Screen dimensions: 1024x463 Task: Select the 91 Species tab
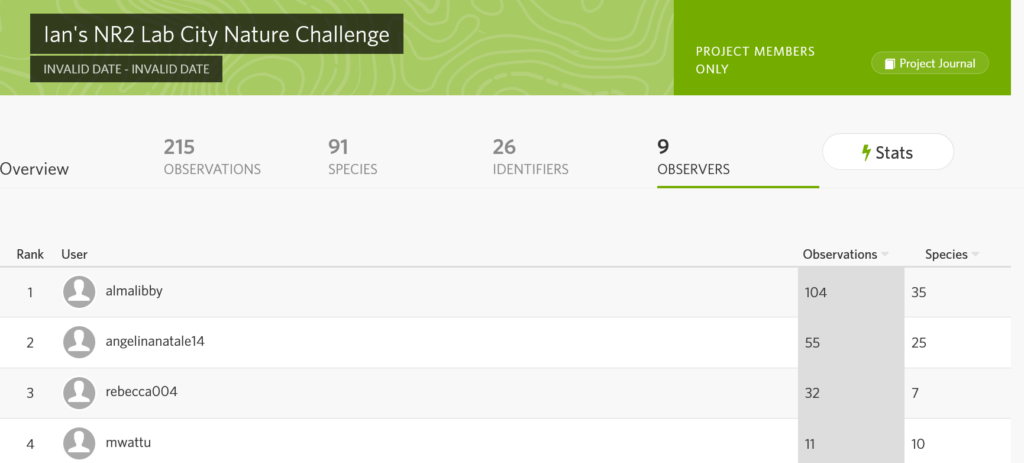point(353,158)
